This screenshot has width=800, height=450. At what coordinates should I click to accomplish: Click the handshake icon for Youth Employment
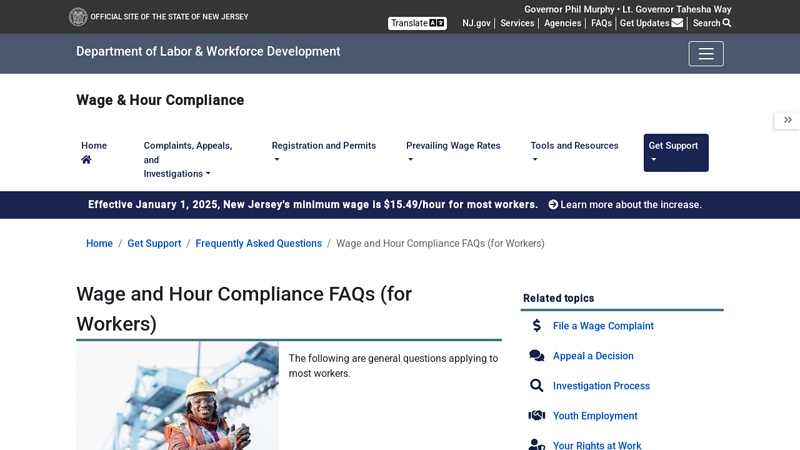(x=536, y=415)
